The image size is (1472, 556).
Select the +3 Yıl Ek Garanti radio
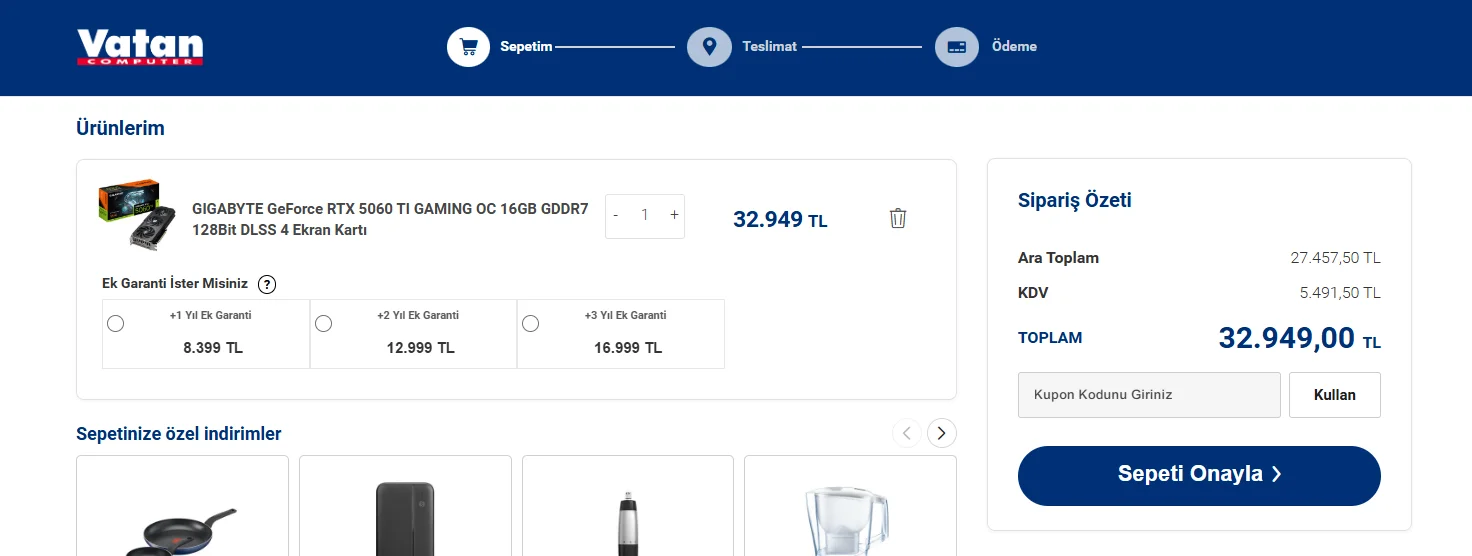[531, 323]
